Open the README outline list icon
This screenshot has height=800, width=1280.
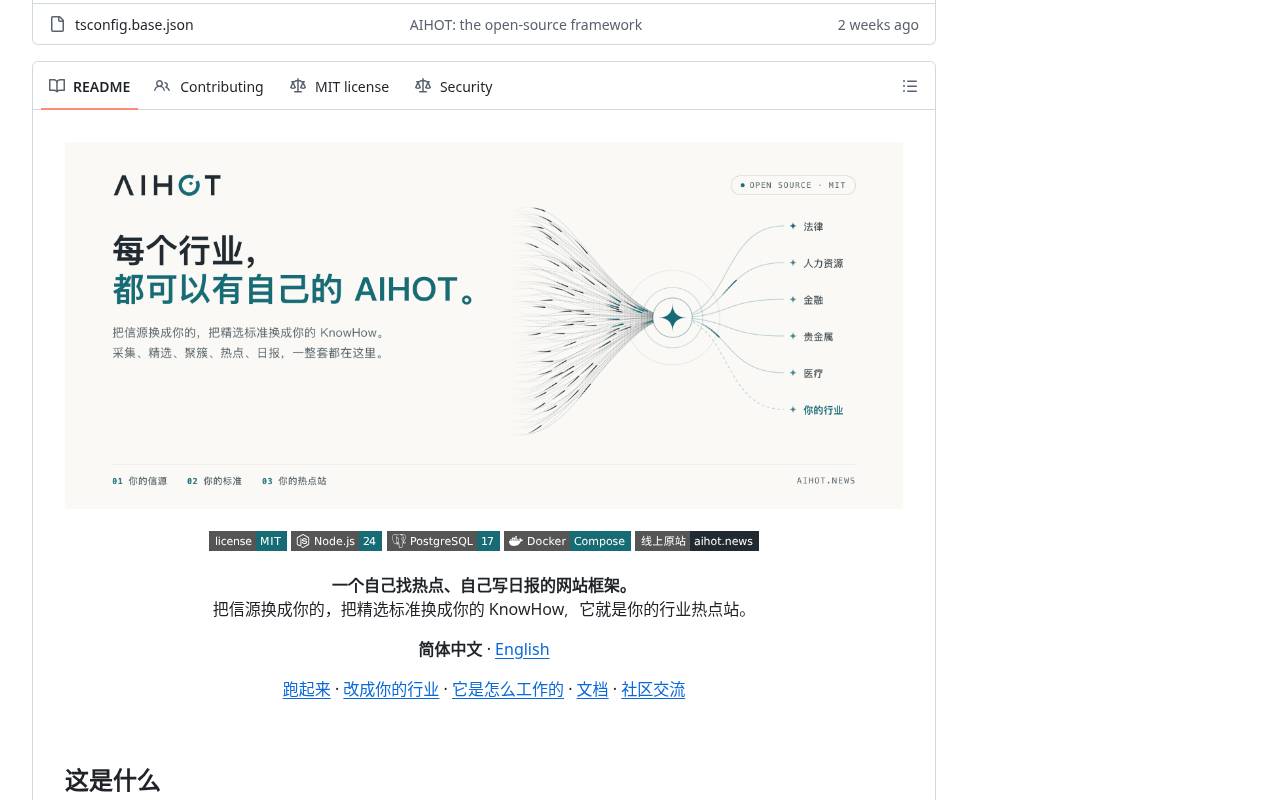(x=910, y=86)
